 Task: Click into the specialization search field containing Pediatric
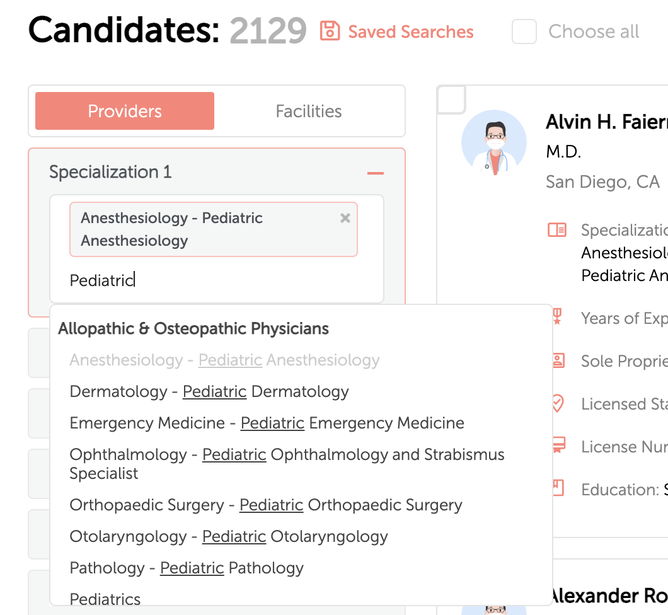[216, 280]
